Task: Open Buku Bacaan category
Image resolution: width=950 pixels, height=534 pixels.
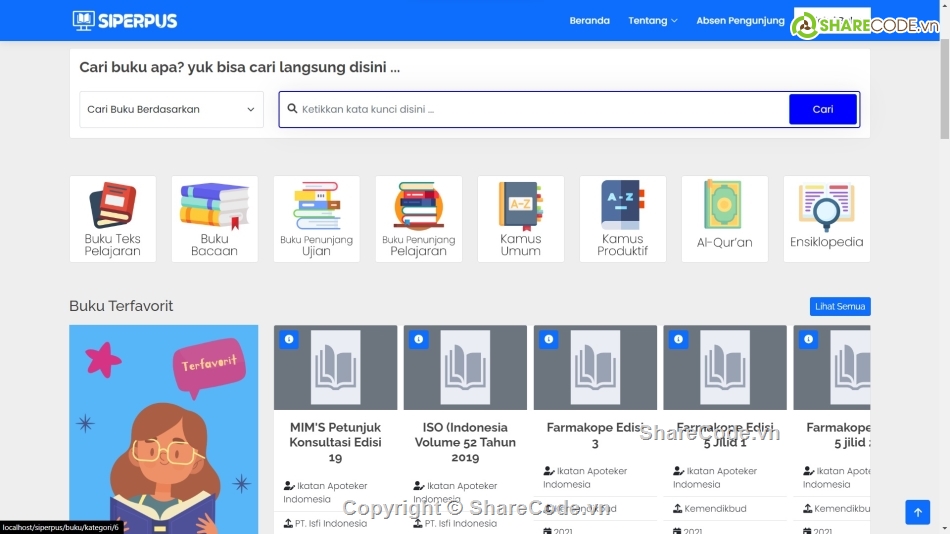Action: coord(214,219)
